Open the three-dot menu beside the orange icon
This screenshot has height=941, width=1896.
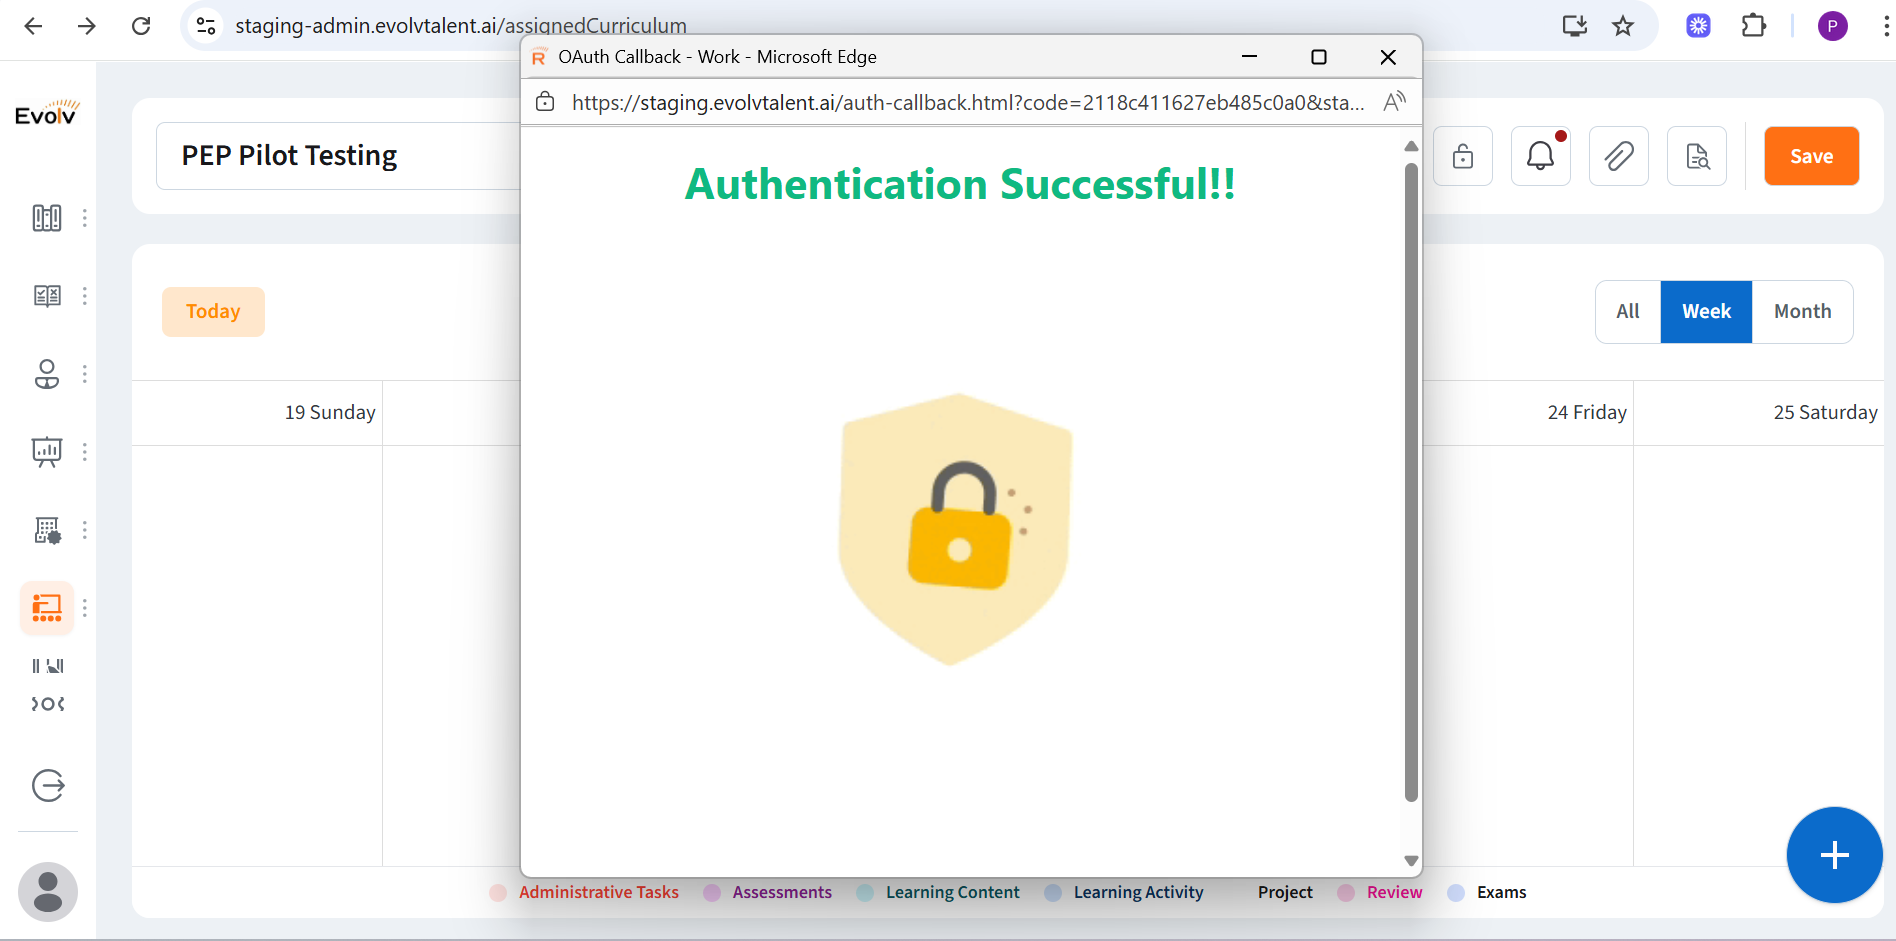(85, 608)
